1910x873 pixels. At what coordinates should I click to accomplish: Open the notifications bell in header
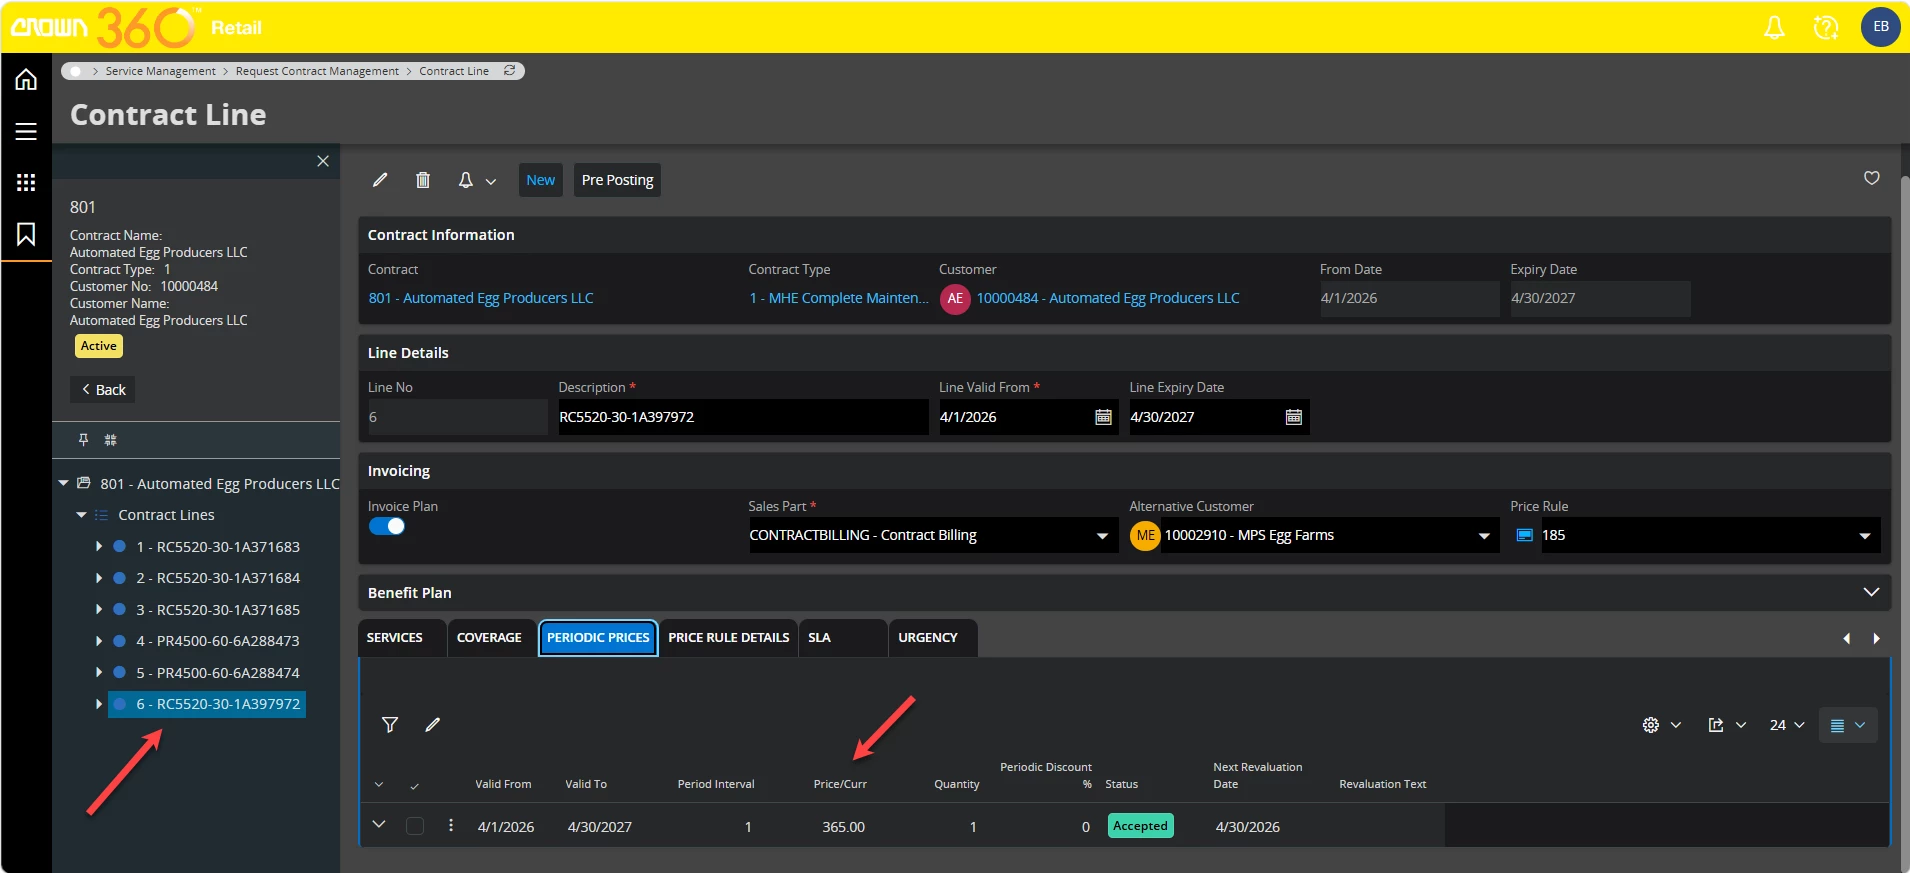point(1774,27)
